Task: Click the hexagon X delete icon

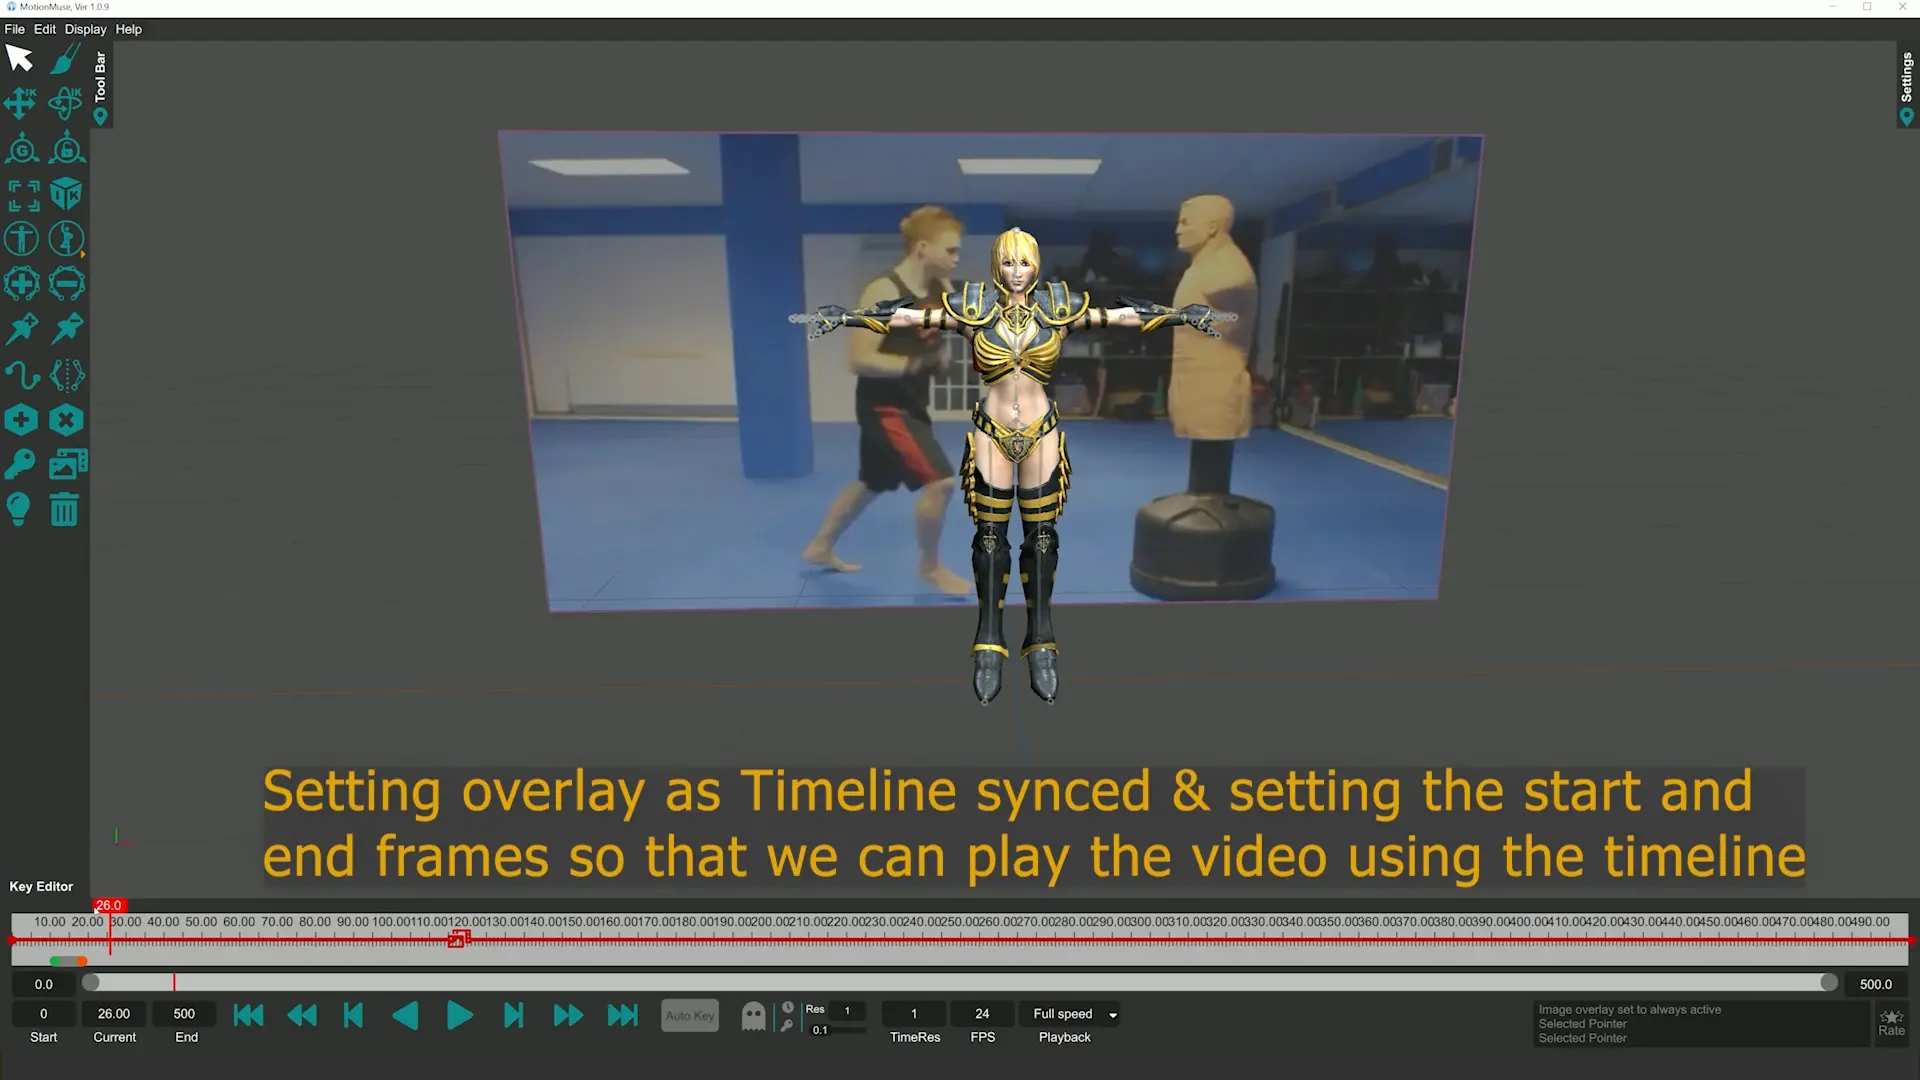Action: (x=66, y=420)
